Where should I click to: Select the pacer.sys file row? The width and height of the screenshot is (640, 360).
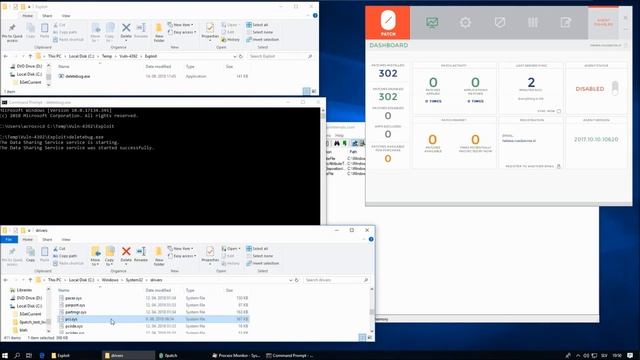pyautogui.click(x=153, y=298)
